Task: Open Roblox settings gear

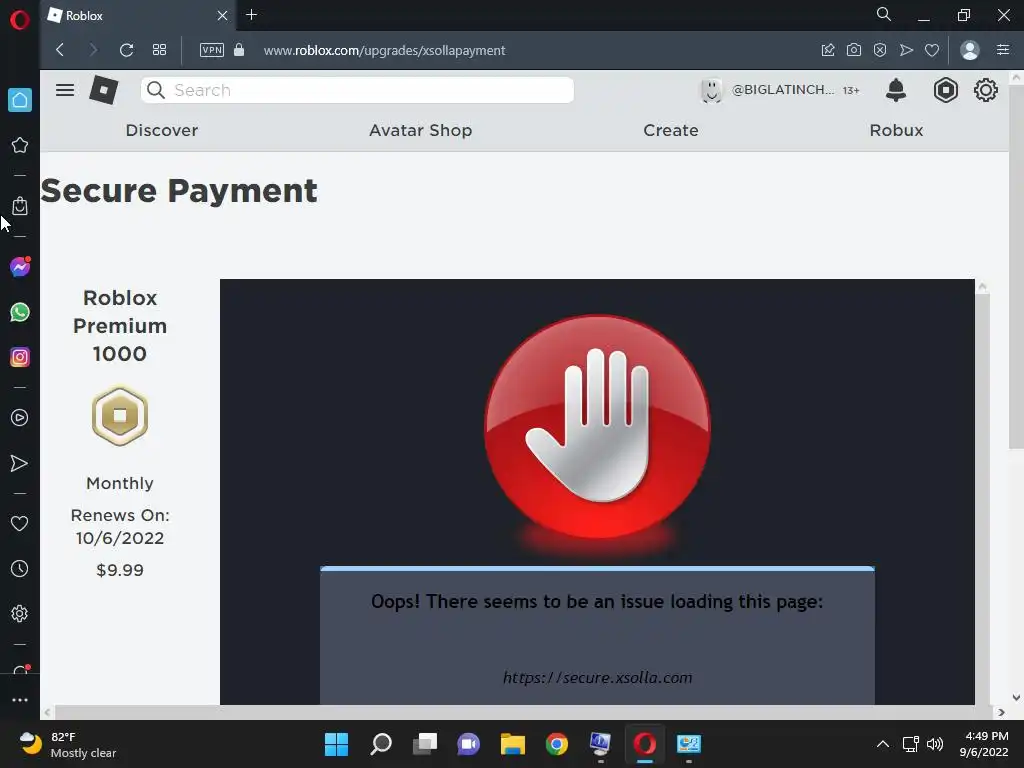Action: click(985, 90)
